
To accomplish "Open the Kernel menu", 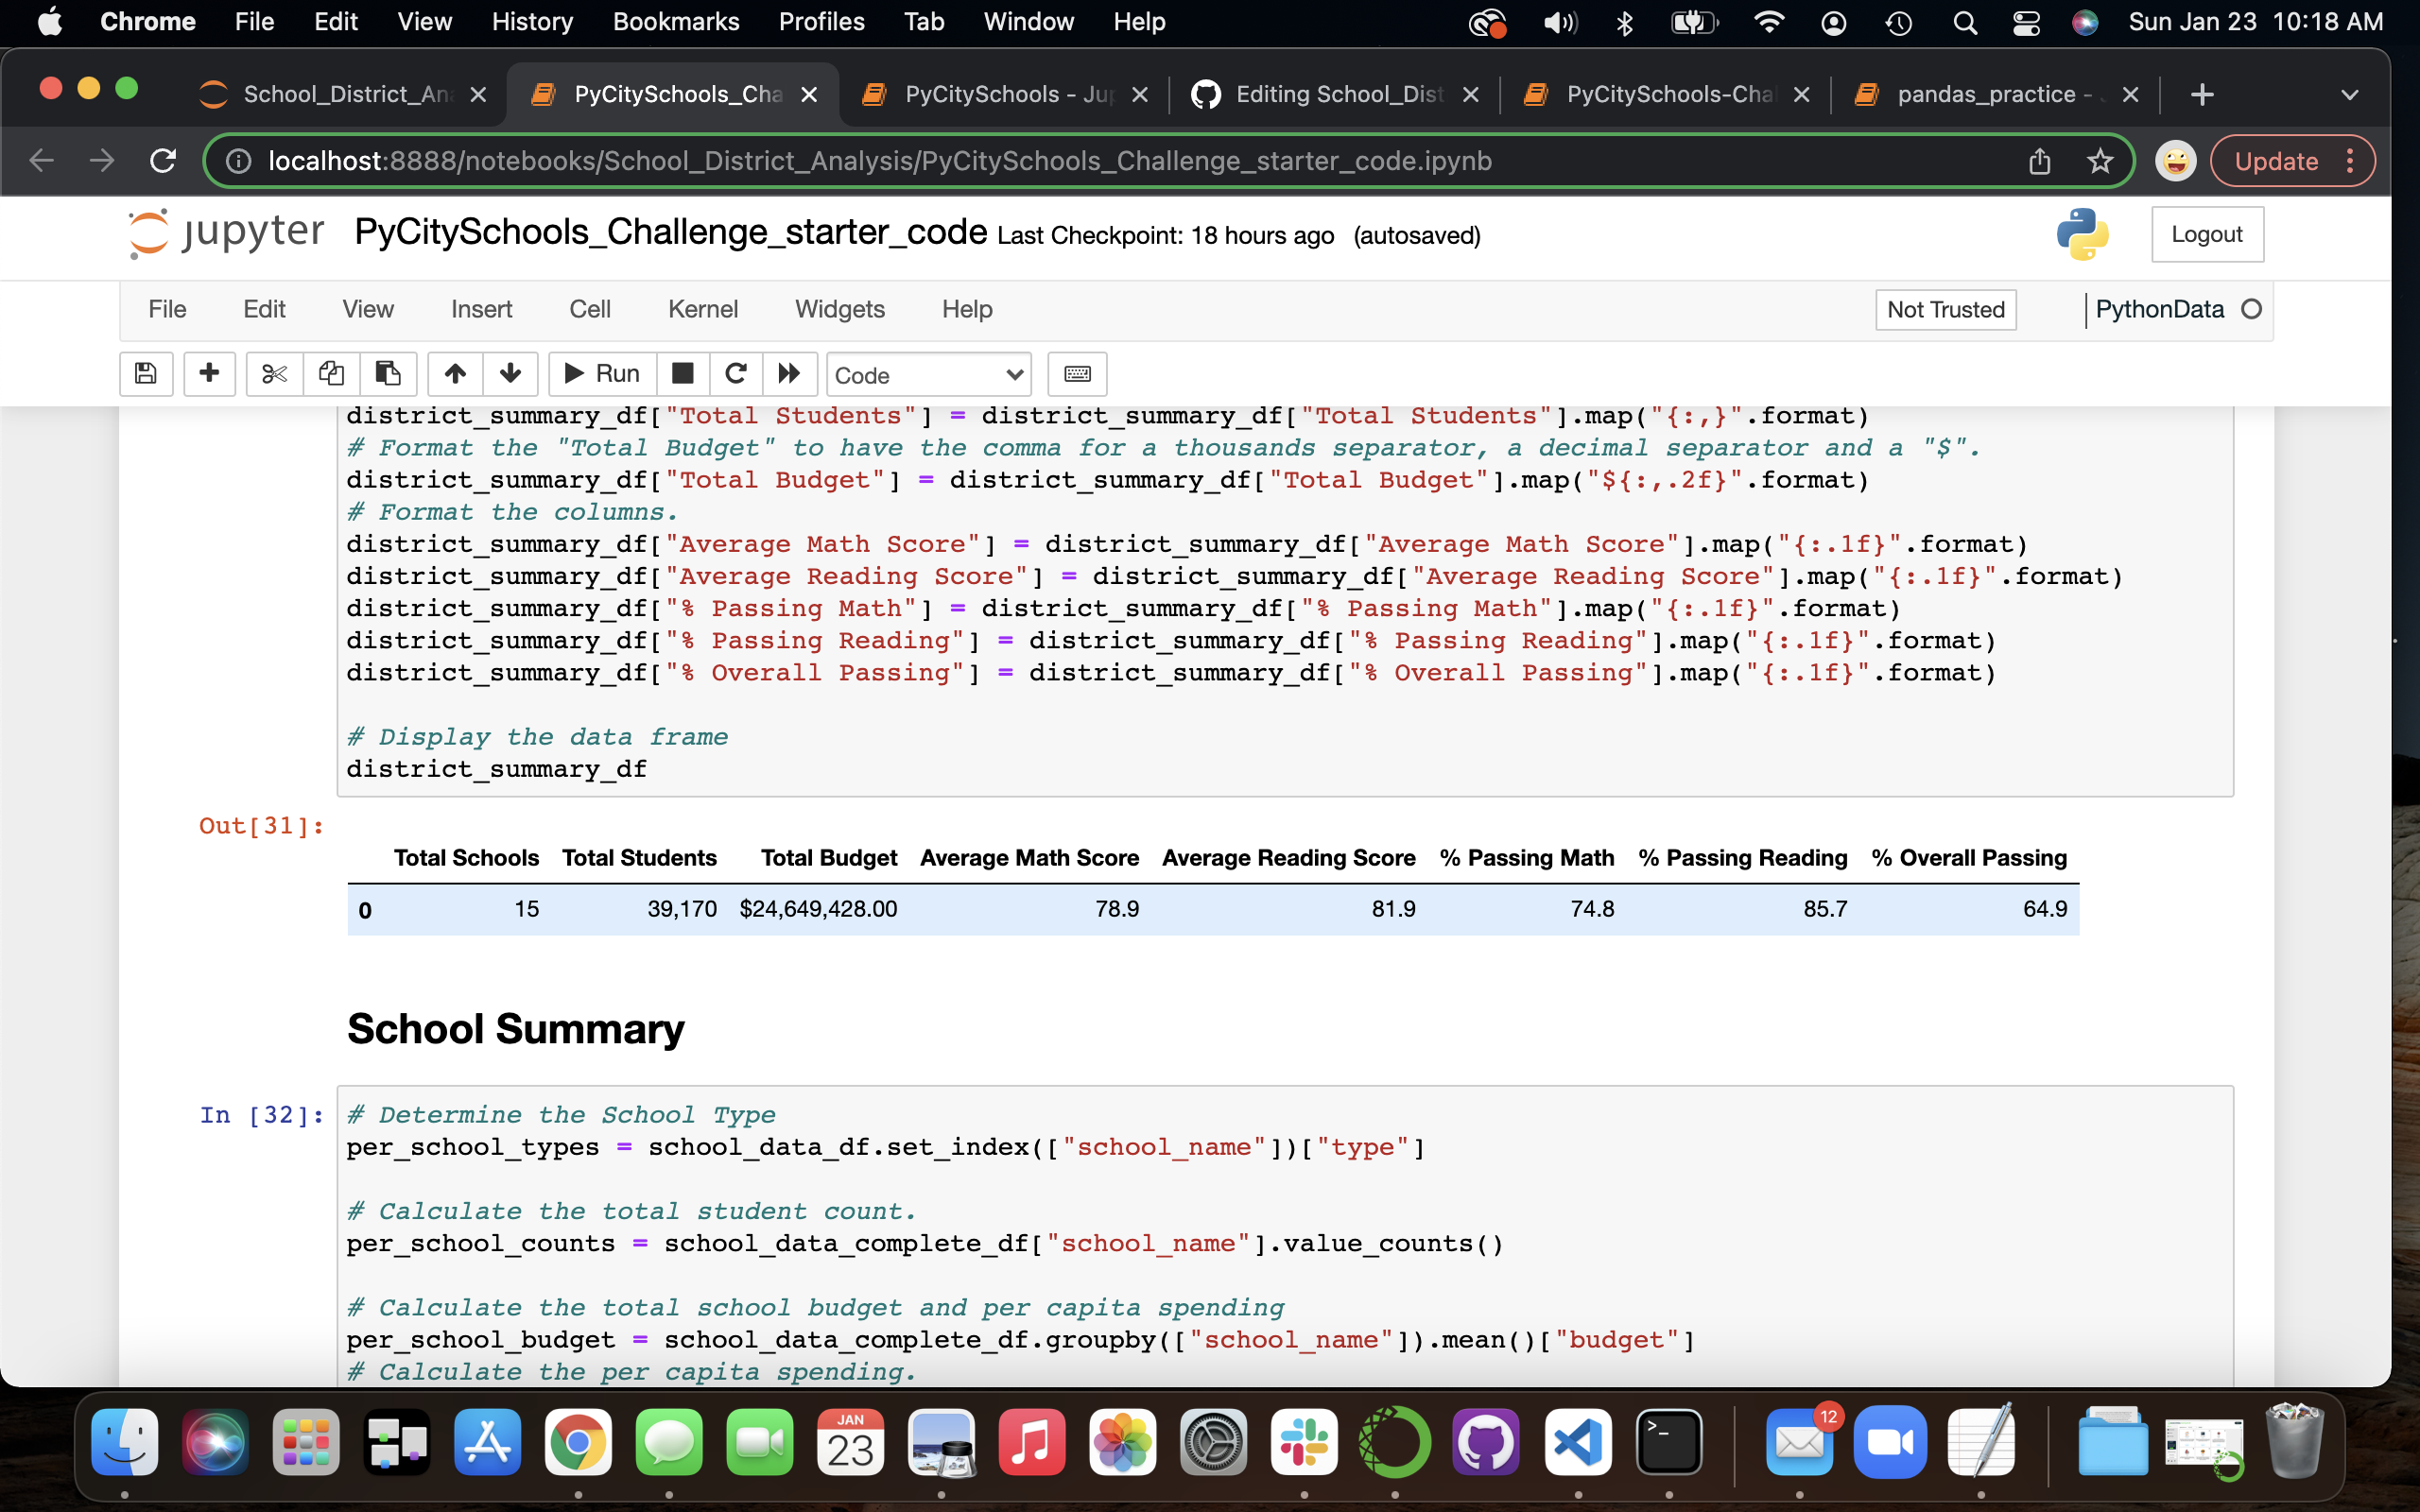I will pyautogui.click(x=703, y=309).
